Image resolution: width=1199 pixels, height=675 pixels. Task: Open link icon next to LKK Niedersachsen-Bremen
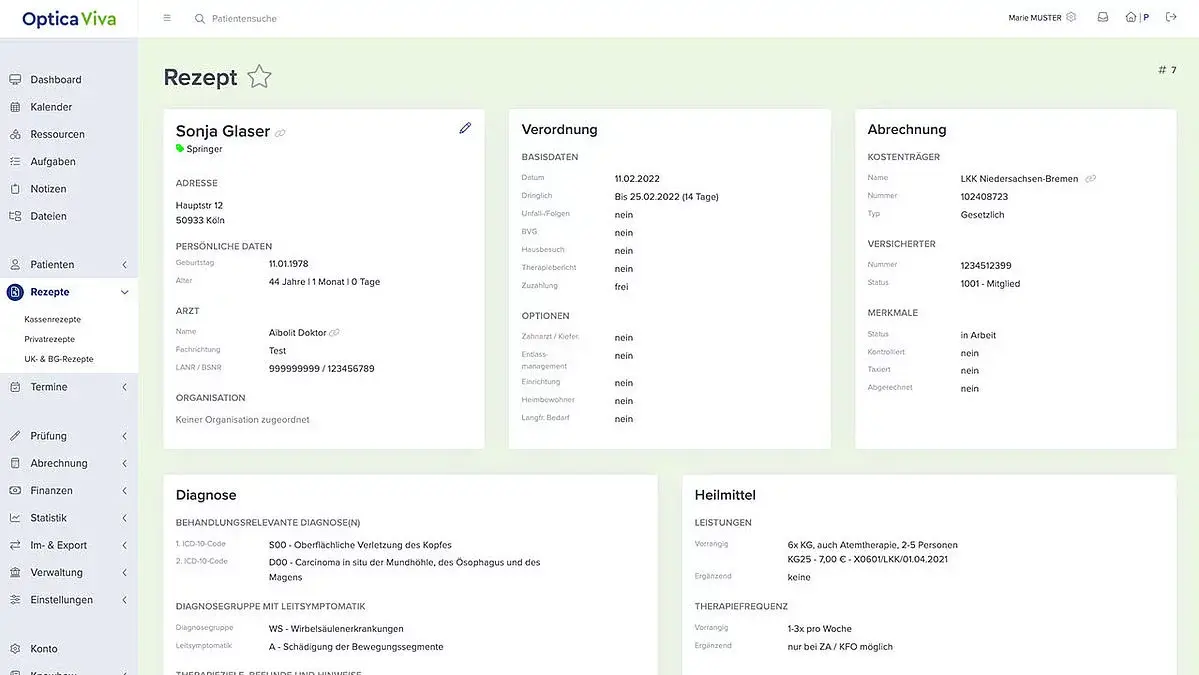point(1090,179)
